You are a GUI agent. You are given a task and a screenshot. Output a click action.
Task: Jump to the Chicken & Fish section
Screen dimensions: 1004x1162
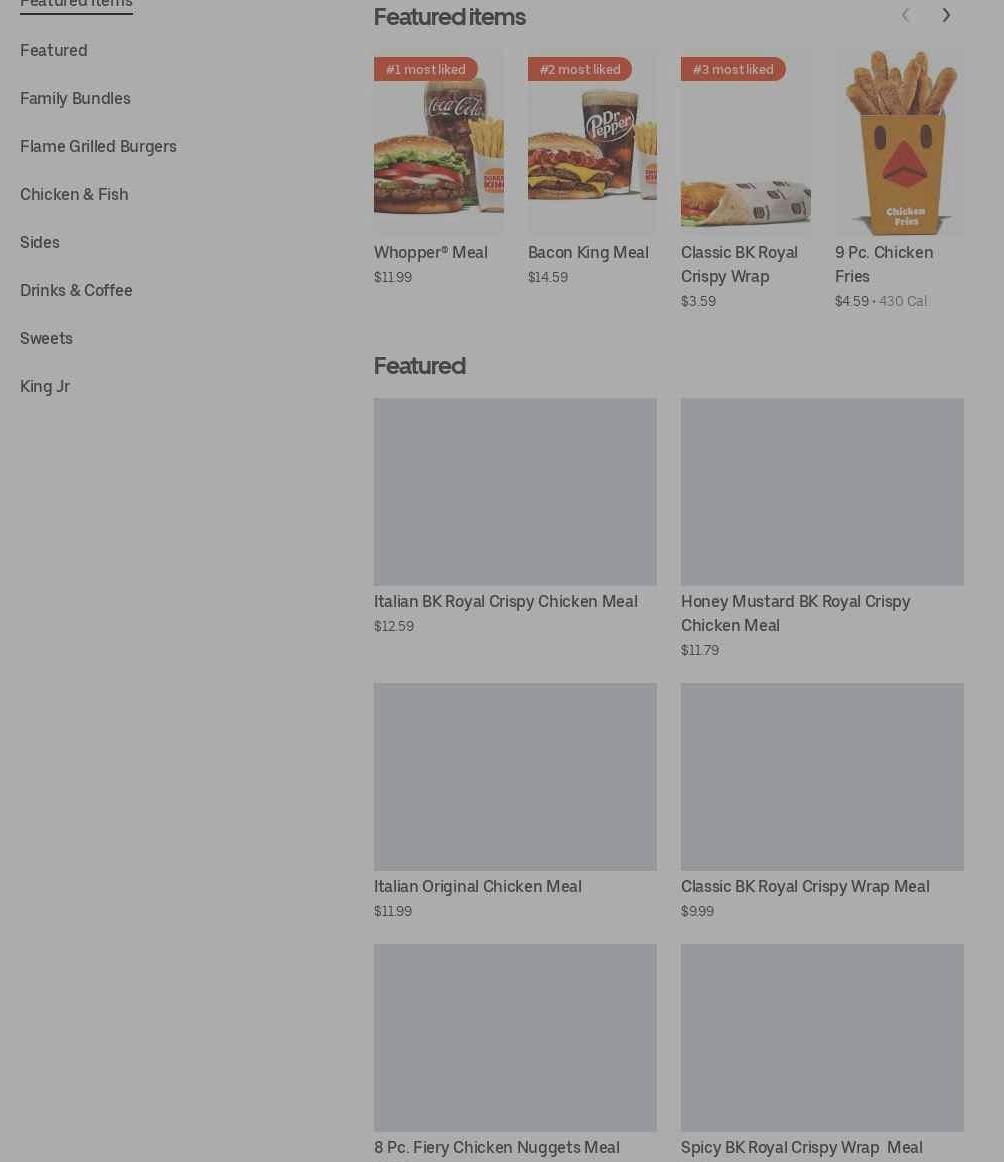[74, 194]
